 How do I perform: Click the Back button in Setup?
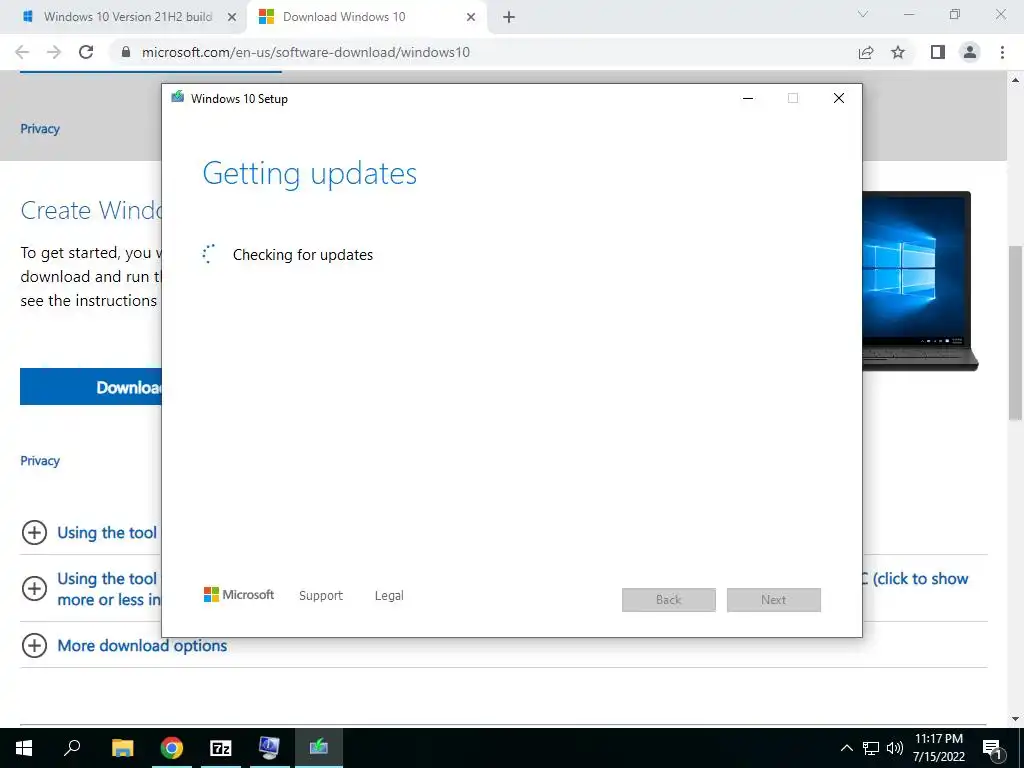(669, 600)
